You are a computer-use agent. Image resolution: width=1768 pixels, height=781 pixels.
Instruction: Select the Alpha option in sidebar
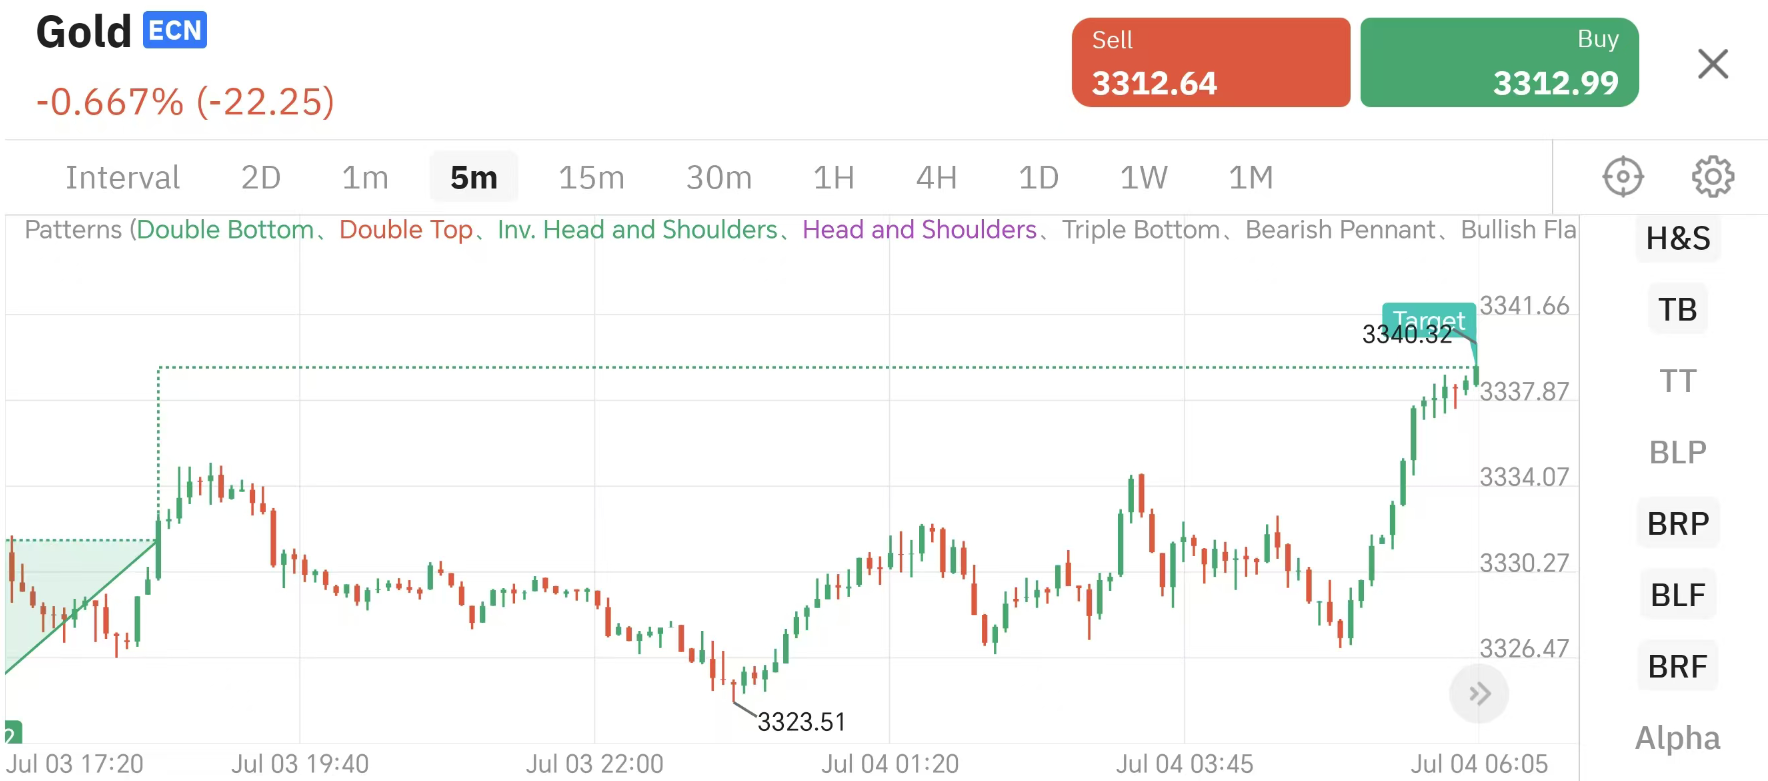click(1678, 738)
